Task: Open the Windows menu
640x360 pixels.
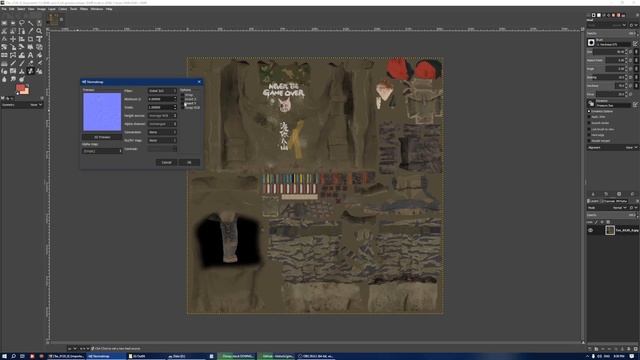Action: click(x=97, y=9)
